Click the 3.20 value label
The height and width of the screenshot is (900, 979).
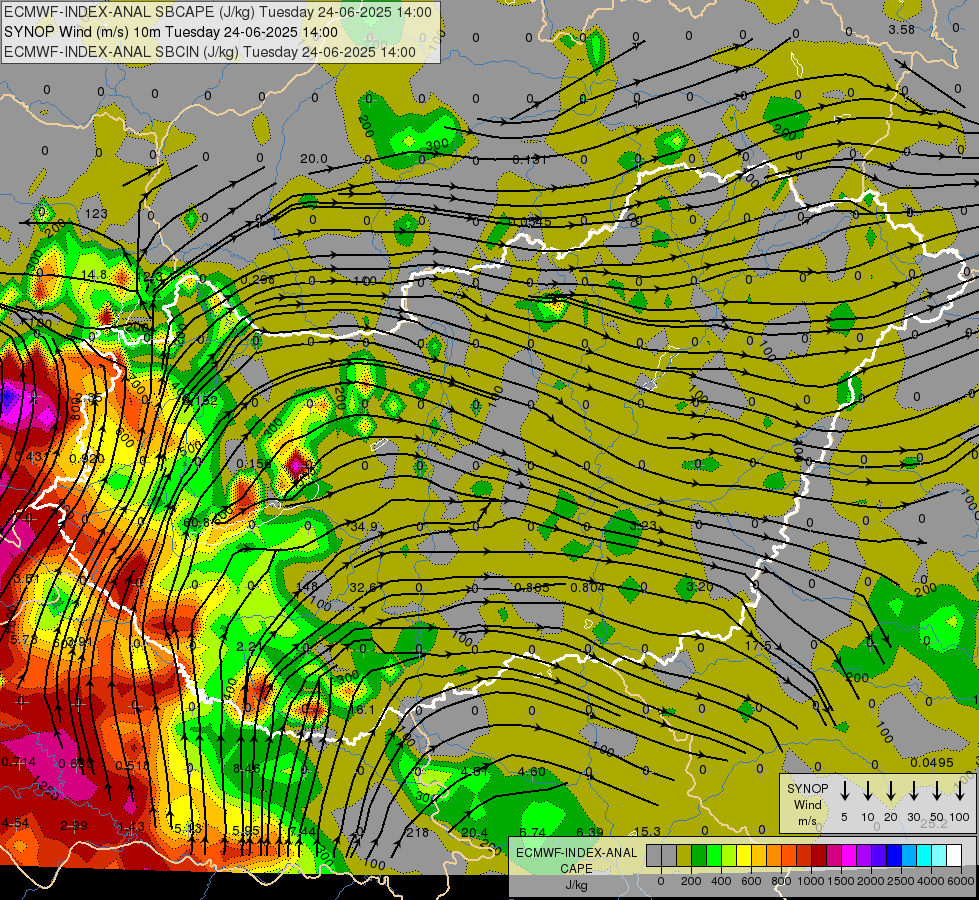coord(699,586)
